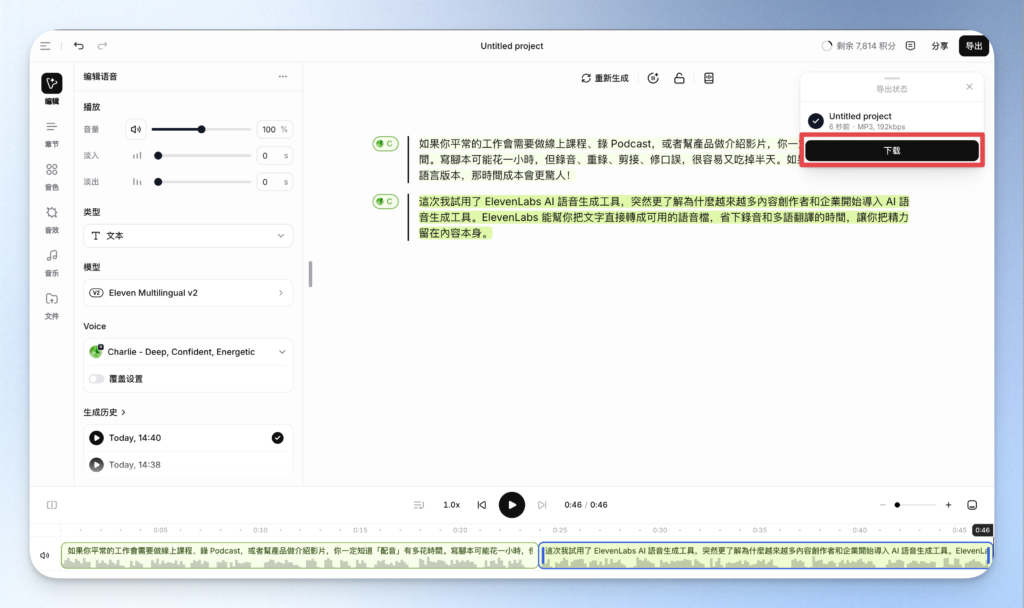Play the Today, 14:40 generation
Viewport: 1024px width, 608px height.
96,438
